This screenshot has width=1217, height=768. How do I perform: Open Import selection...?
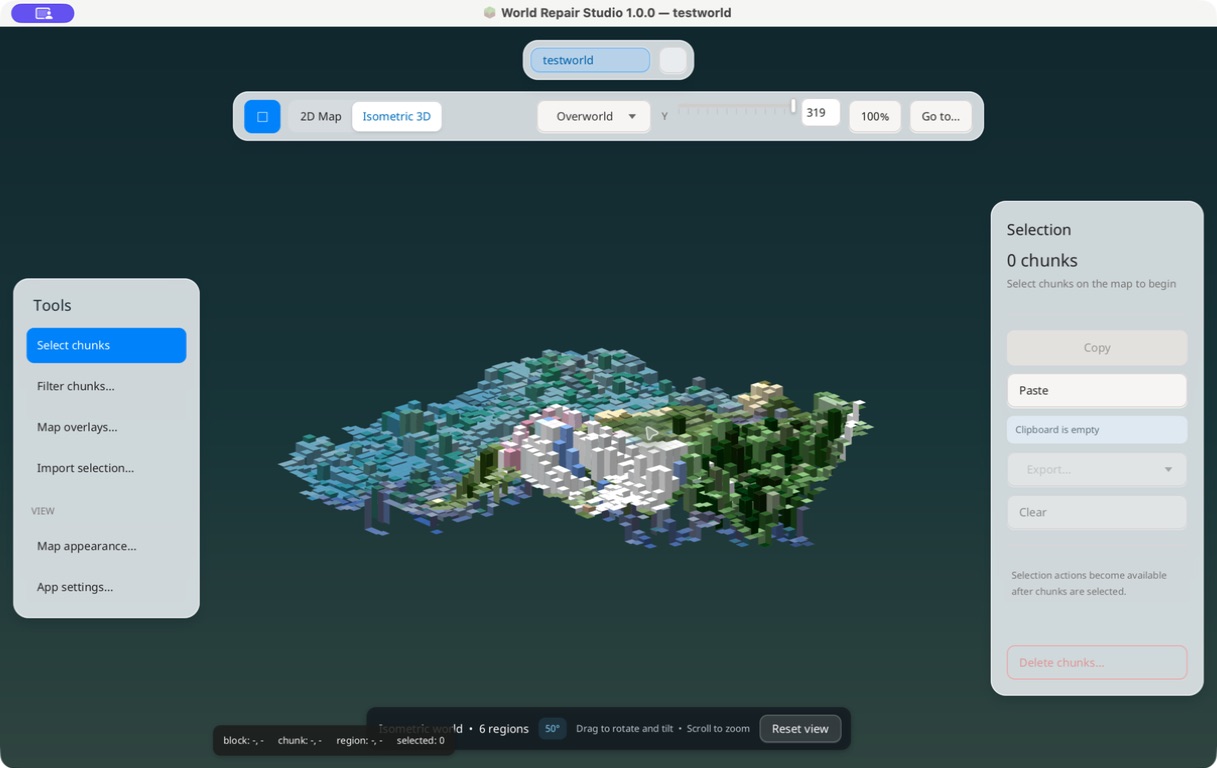pos(106,468)
